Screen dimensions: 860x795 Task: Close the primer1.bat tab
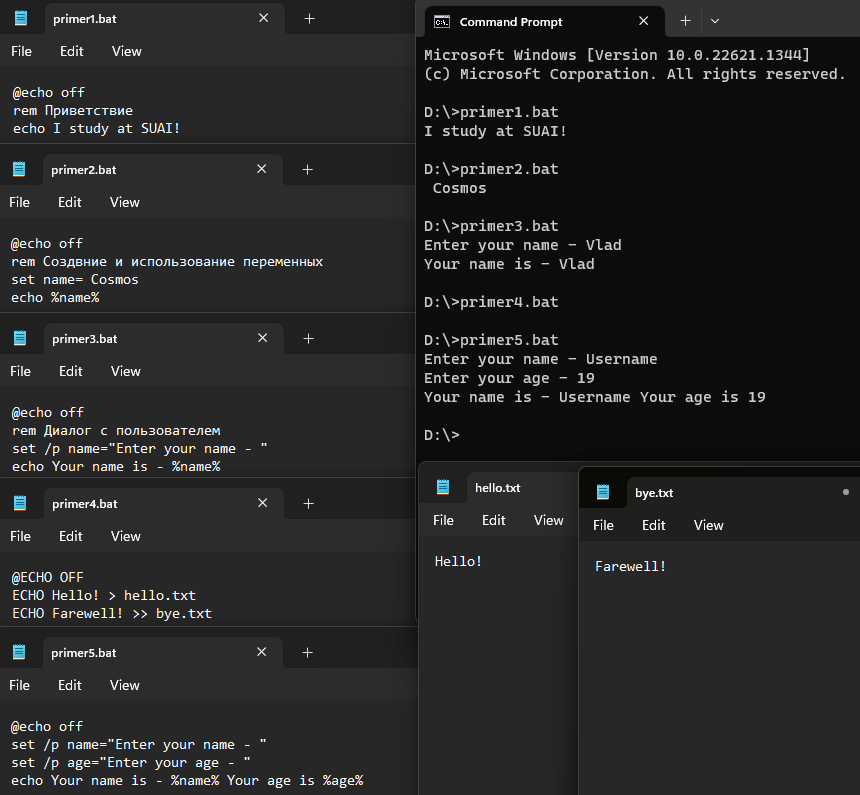[x=264, y=18]
